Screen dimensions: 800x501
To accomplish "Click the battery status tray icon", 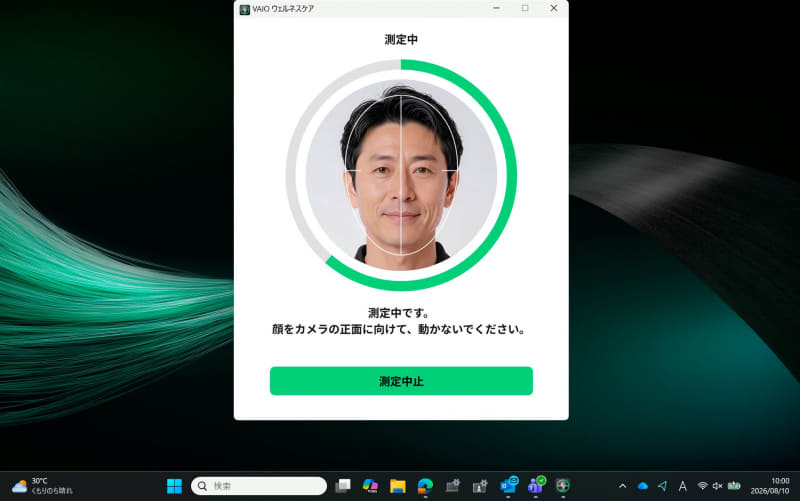I will tap(734, 486).
